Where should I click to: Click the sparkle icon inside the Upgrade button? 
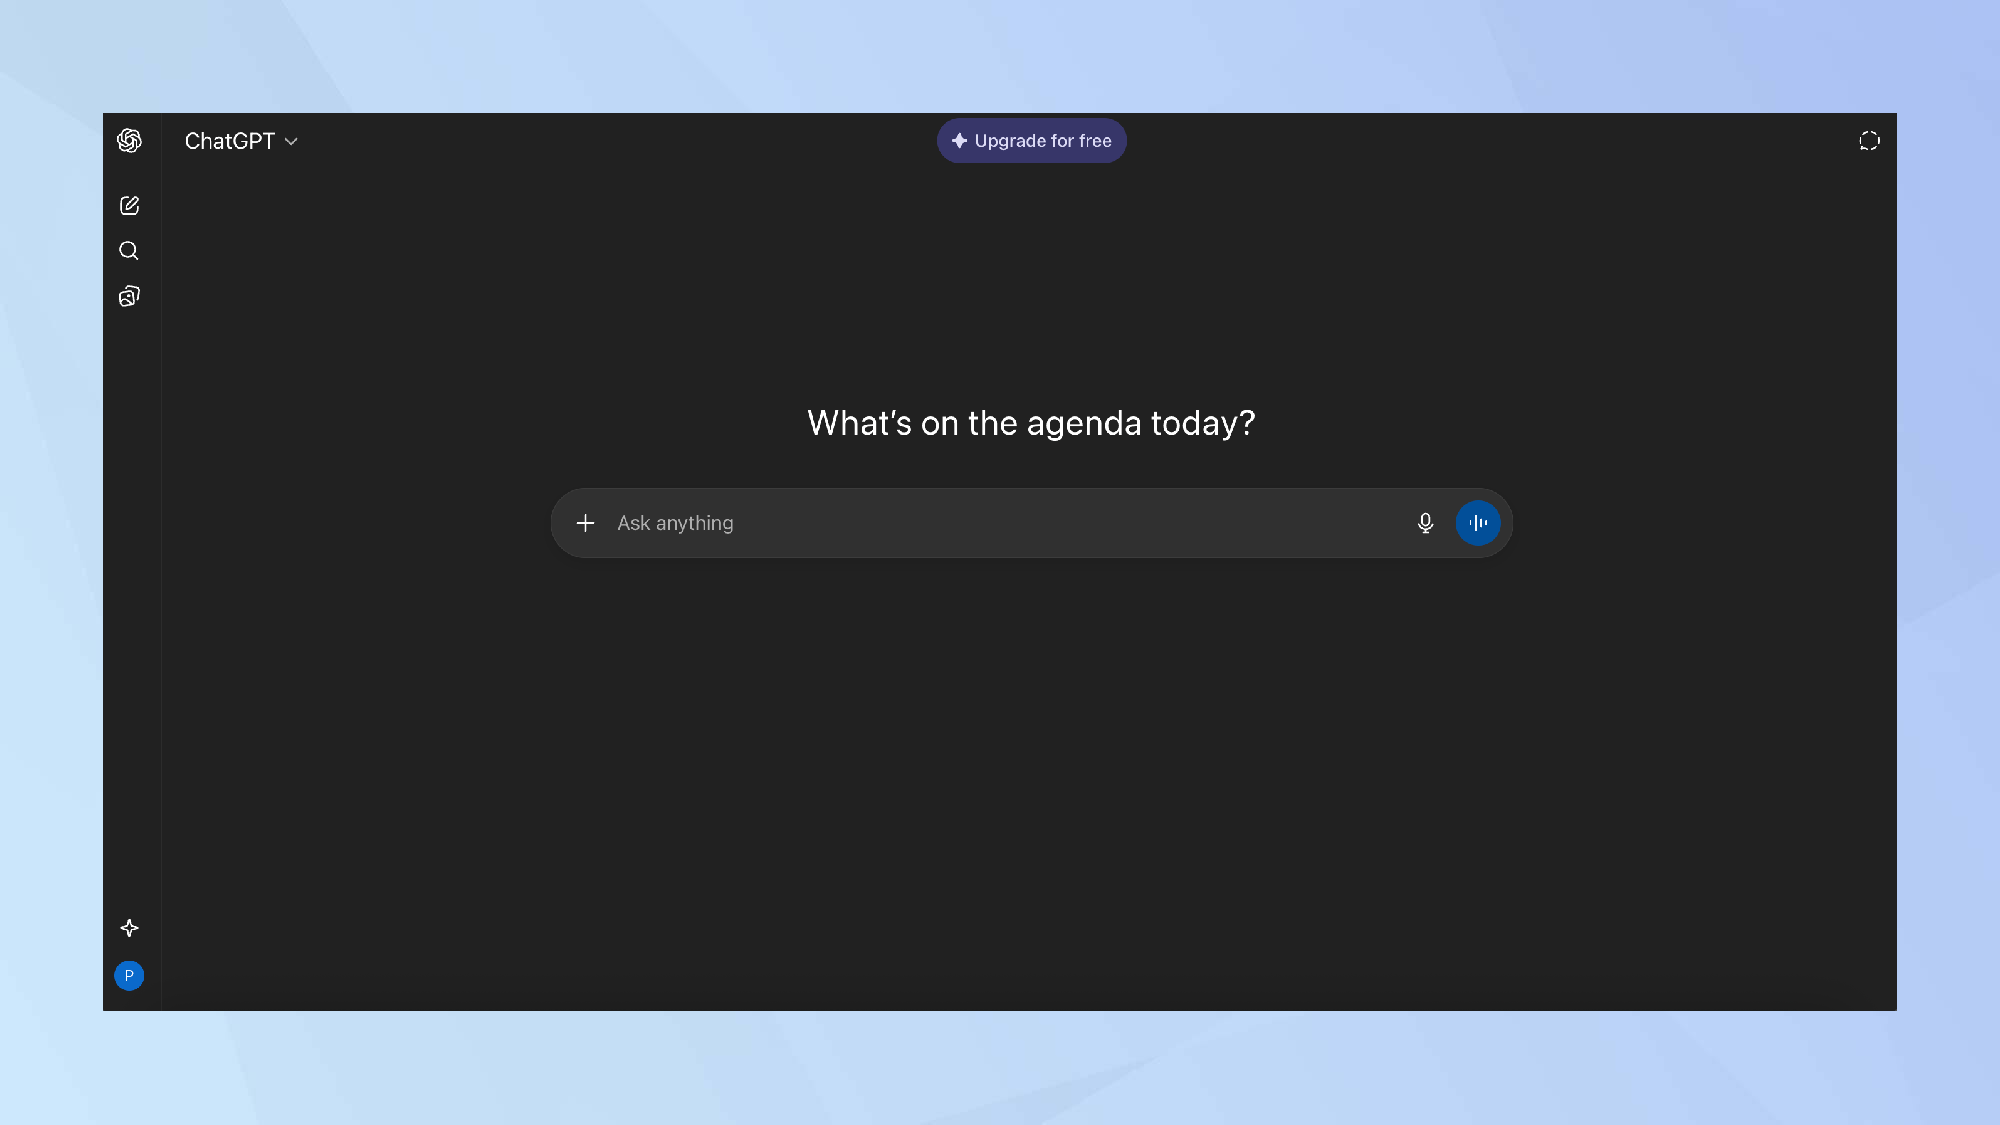[959, 141]
